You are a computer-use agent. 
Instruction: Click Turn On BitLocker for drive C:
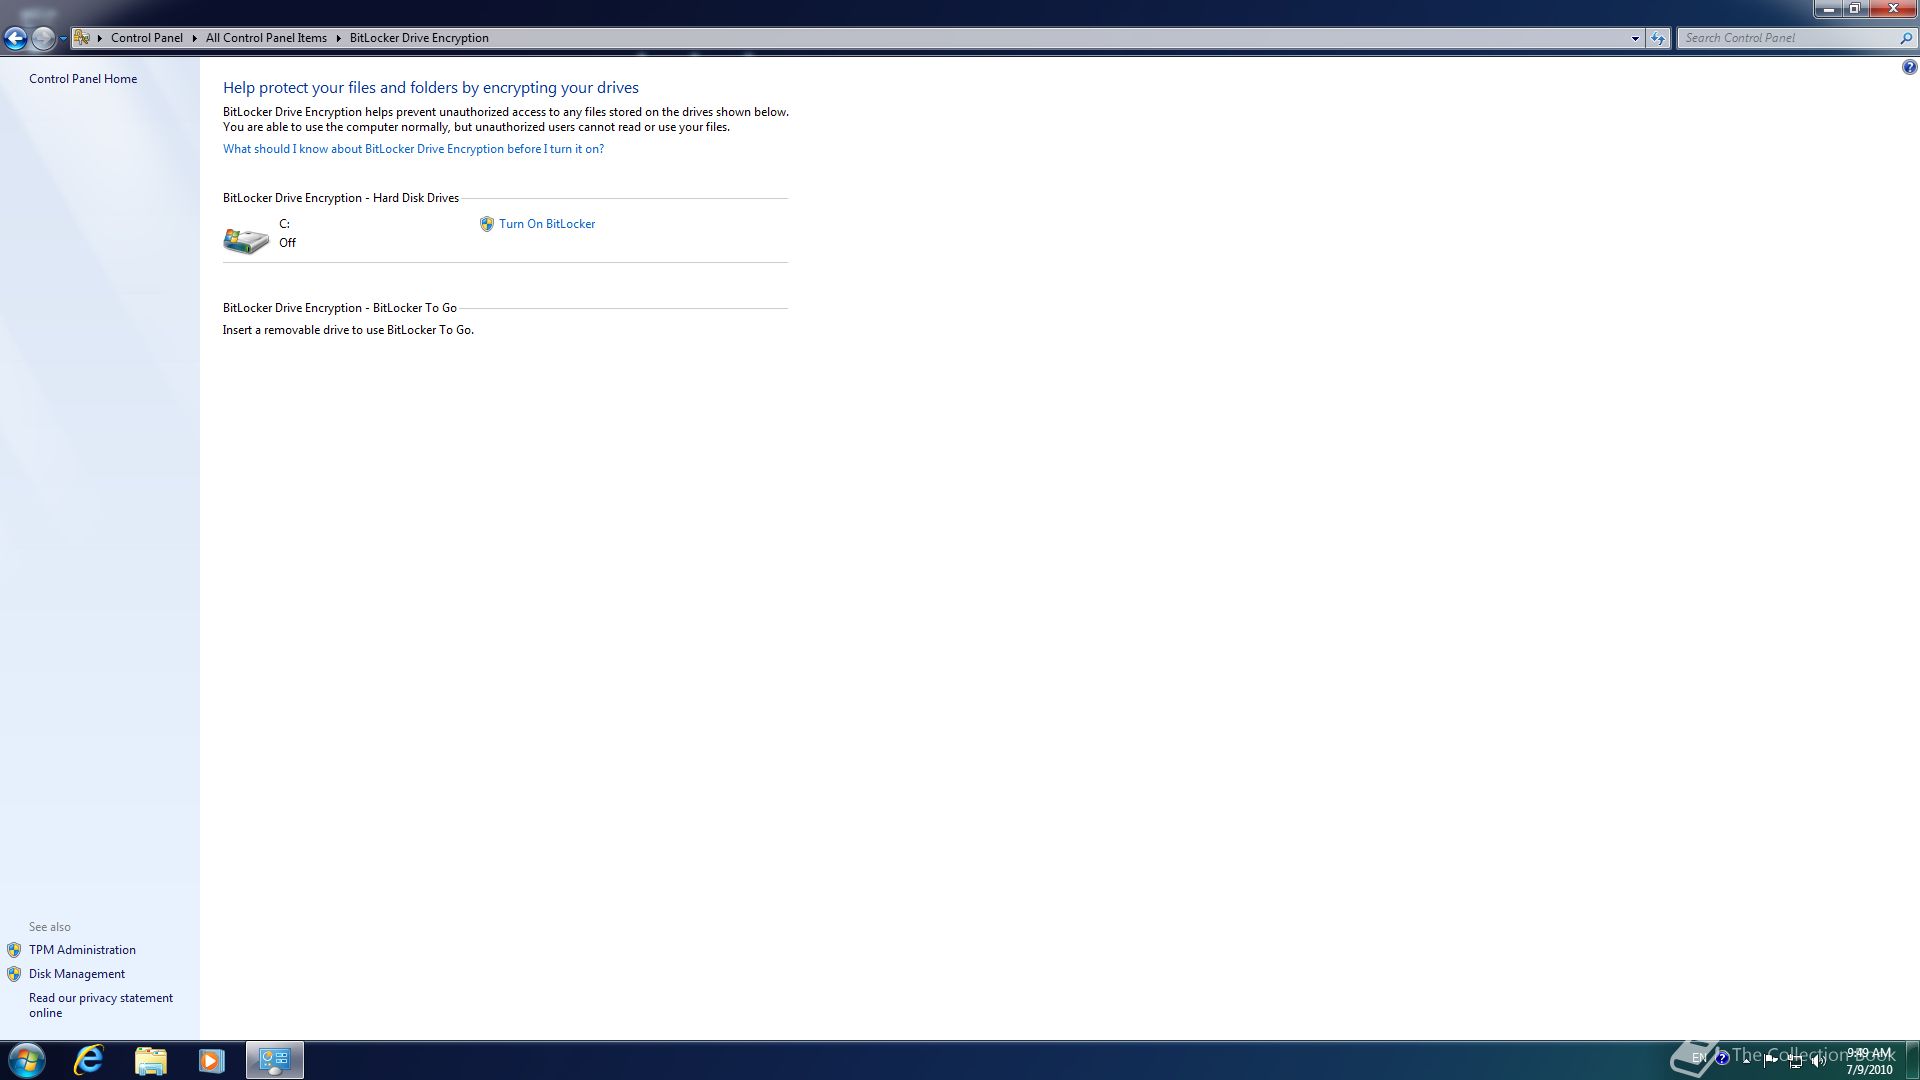[x=547, y=224]
